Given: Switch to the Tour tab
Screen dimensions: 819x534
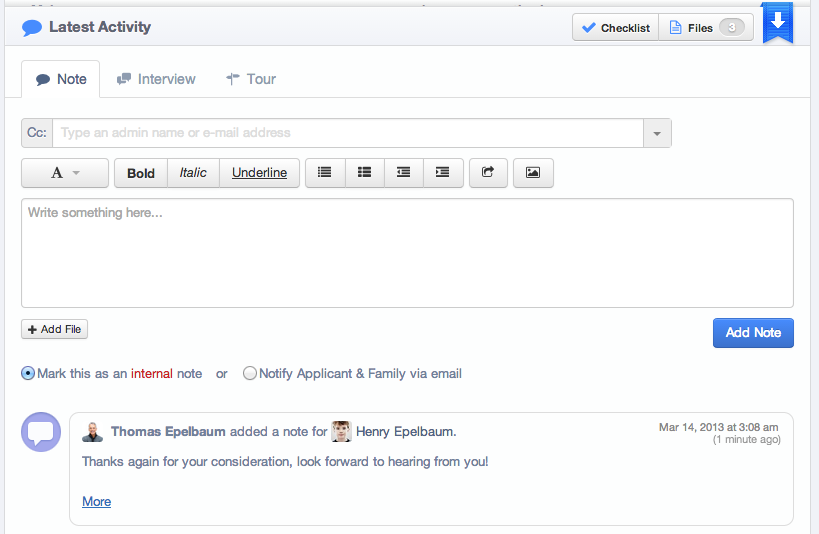Looking at the screenshot, I should click(x=251, y=79).
